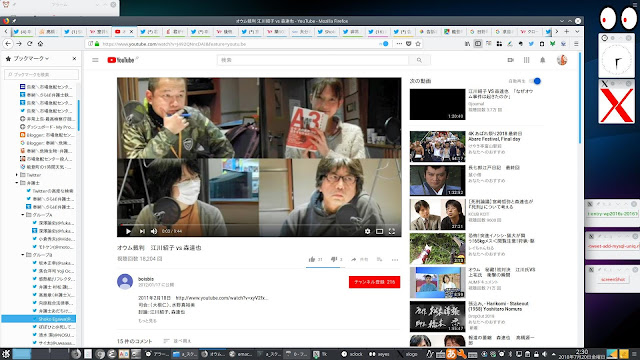Click the thumbs down dislike icon
The height and width of the screenshot is (360, 640).
point(333,259)
